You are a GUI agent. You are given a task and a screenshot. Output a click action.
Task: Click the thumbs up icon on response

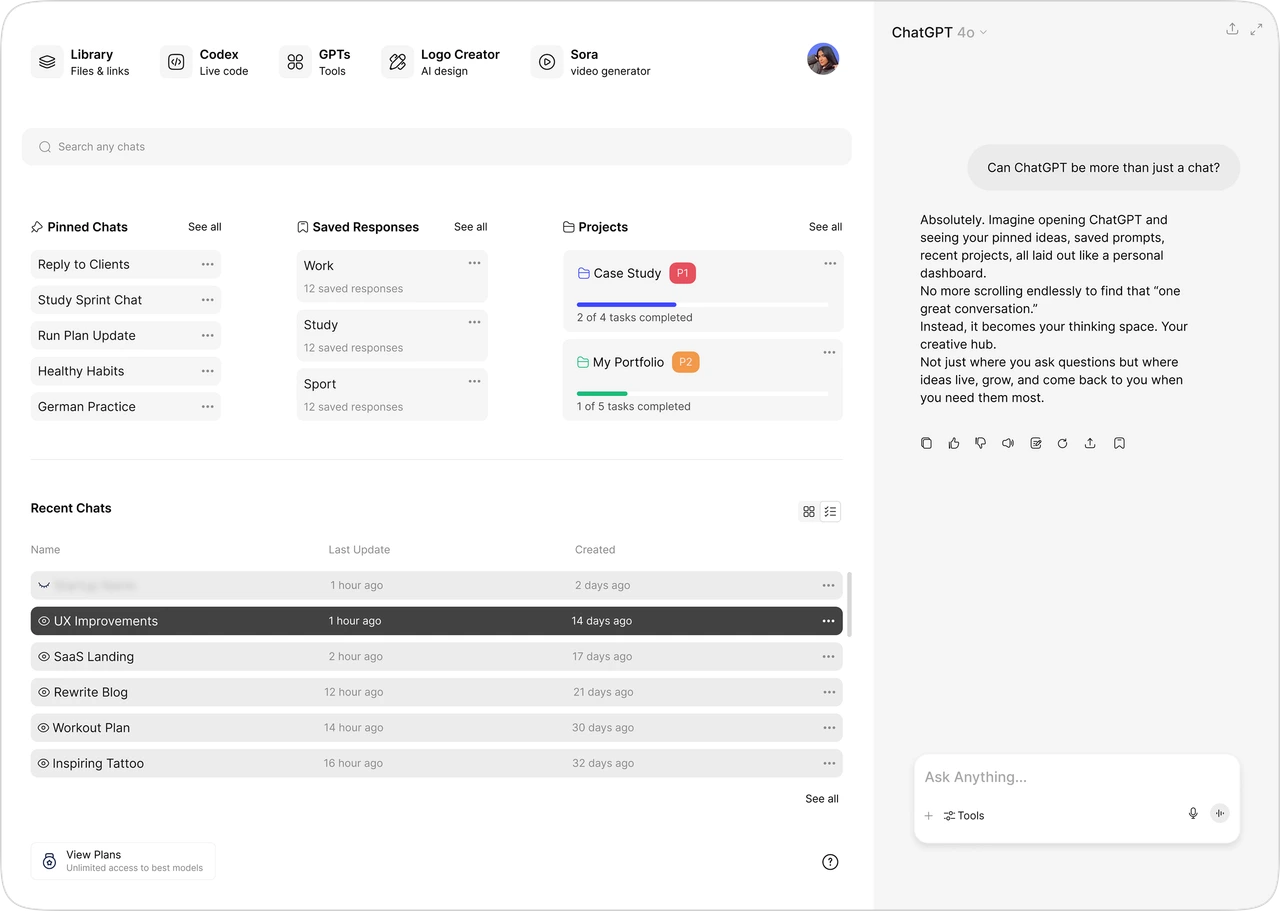click(x=954, y=443)
